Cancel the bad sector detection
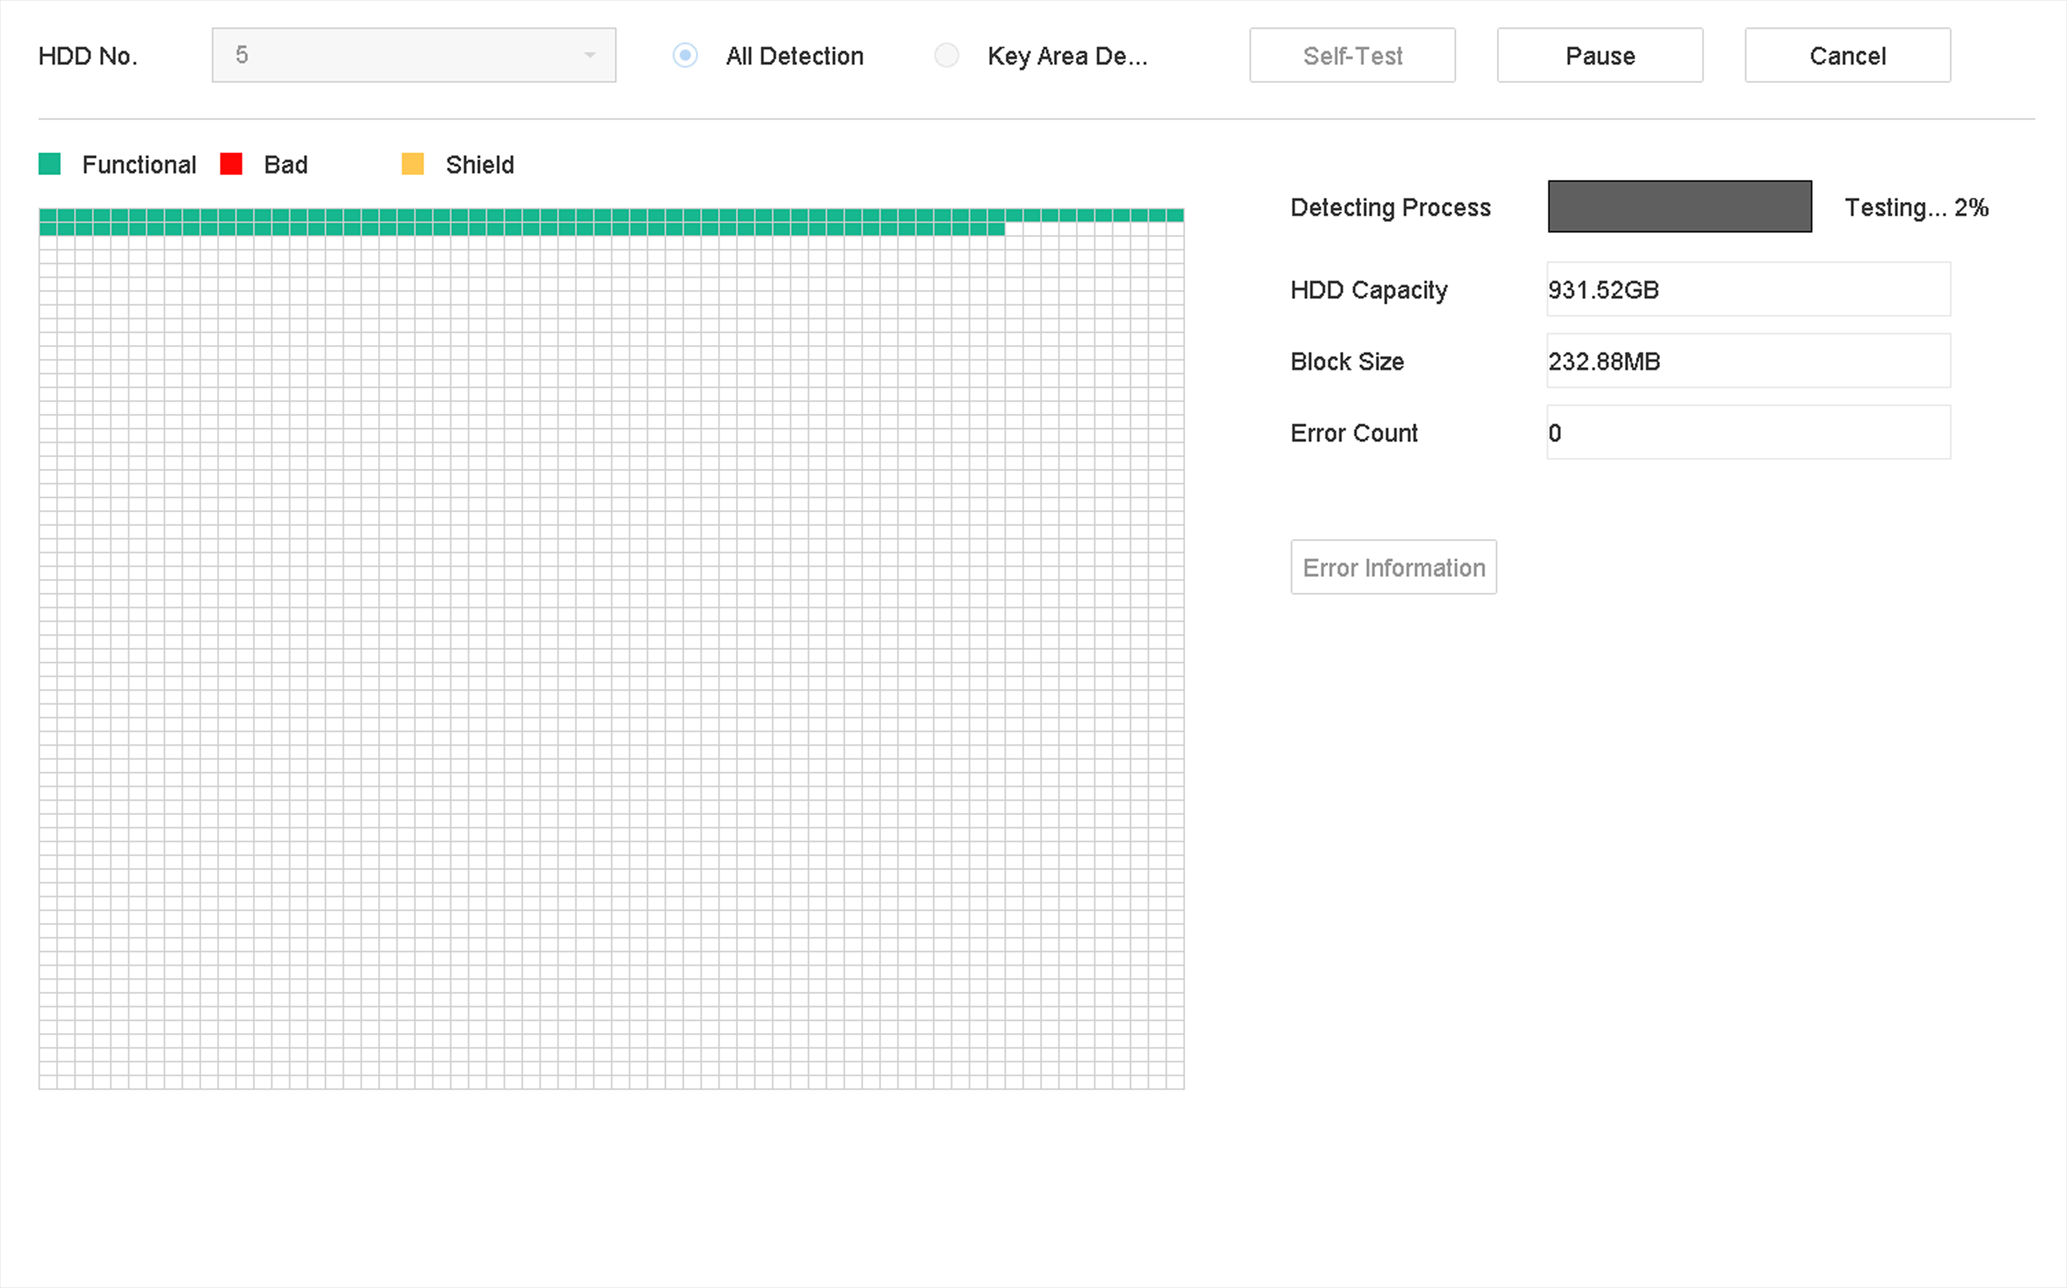Screen dimensions: 2067x1288 tap(1847, 56)
